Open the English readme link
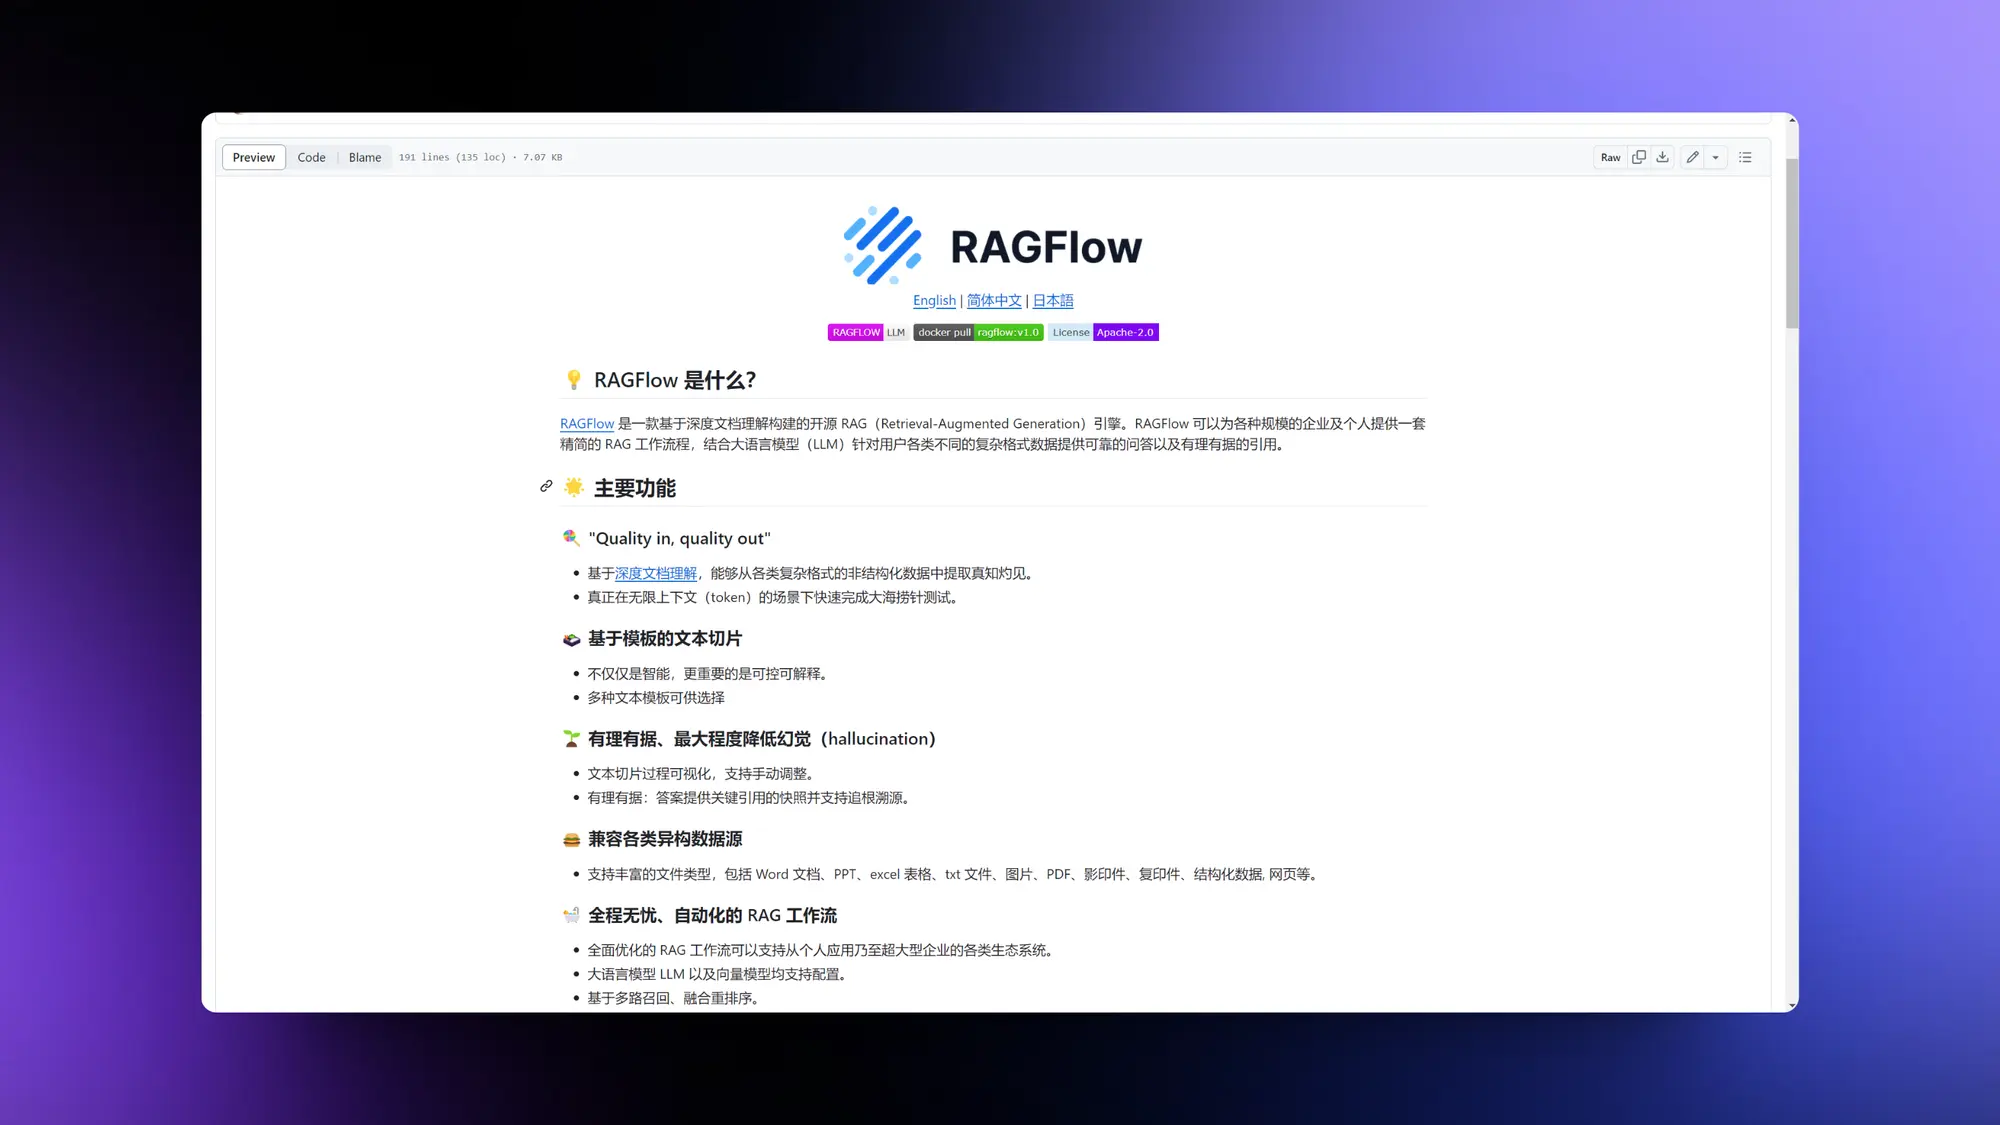Image resolution: width=2000 pixels, height=1125 pixels. (934, 300)
